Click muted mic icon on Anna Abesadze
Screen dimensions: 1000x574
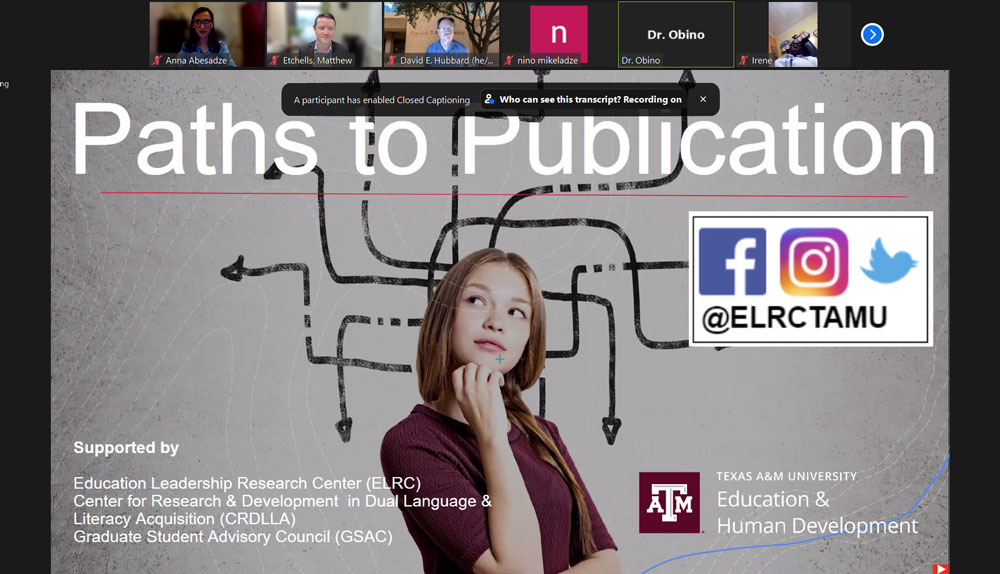point(157,61)
